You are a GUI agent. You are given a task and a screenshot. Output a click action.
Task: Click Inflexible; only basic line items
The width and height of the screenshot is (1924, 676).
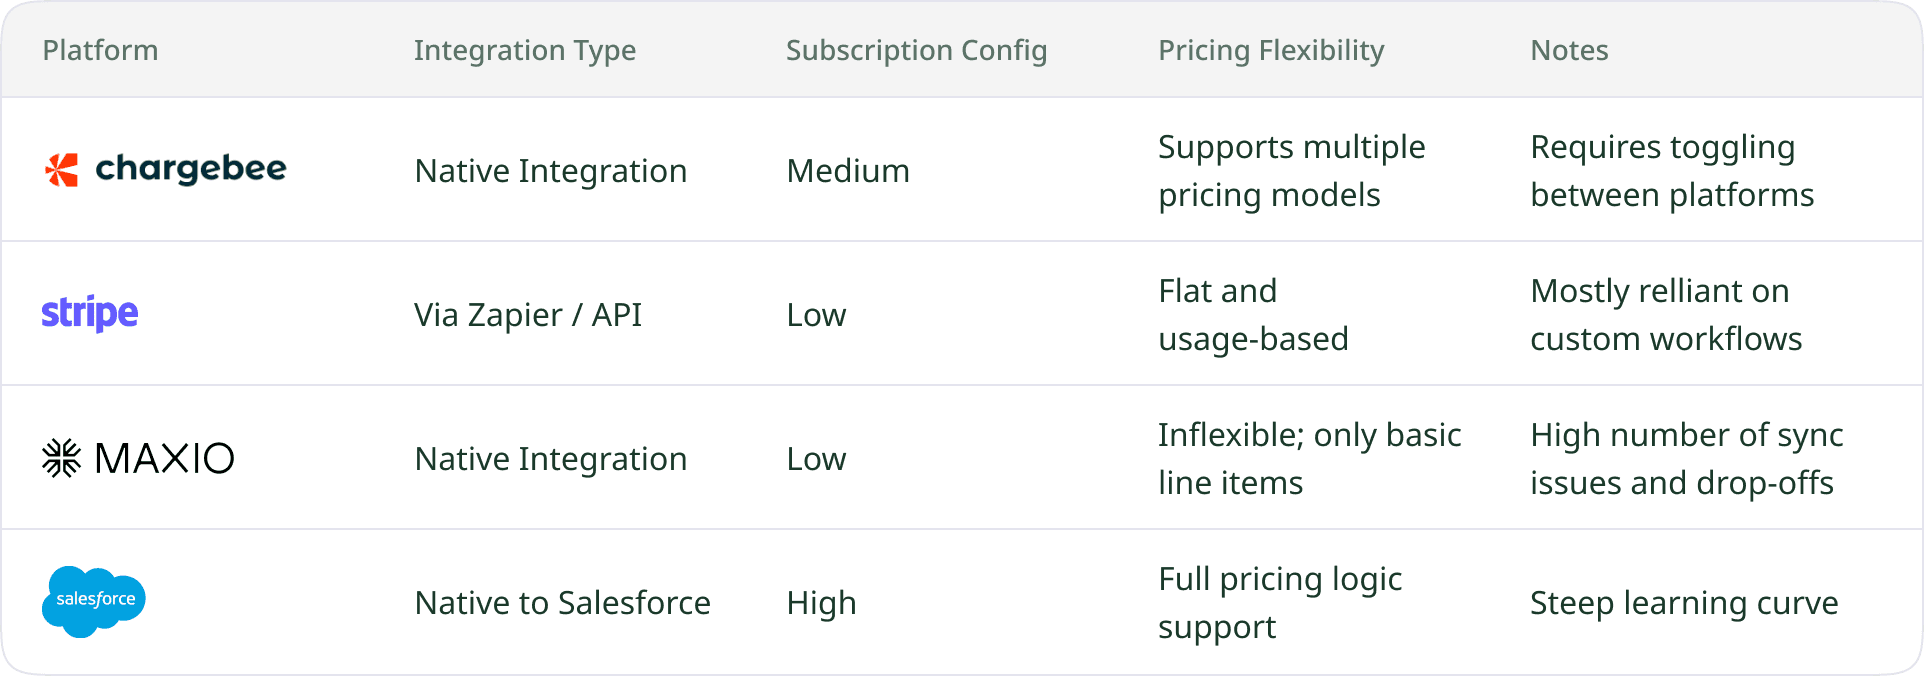pyautogui.click(x=1310, y=459)
